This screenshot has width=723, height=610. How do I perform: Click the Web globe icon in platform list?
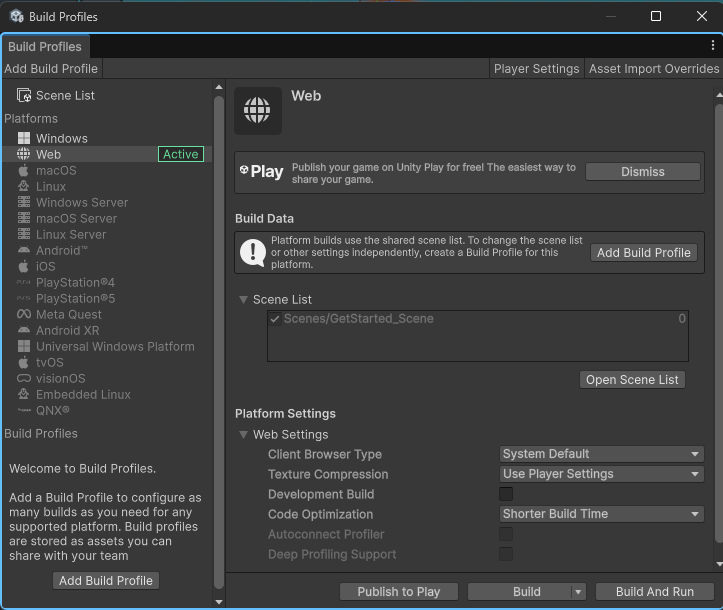24,154
